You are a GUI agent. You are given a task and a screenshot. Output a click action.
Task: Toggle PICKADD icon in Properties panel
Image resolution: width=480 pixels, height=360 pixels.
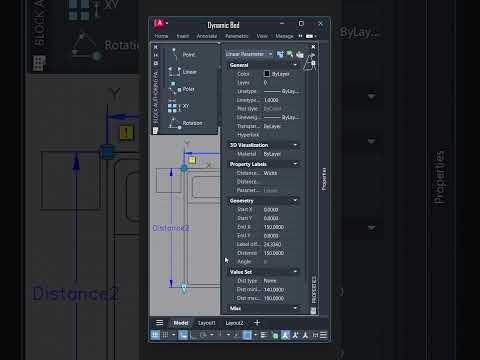(x=280, y=54)
